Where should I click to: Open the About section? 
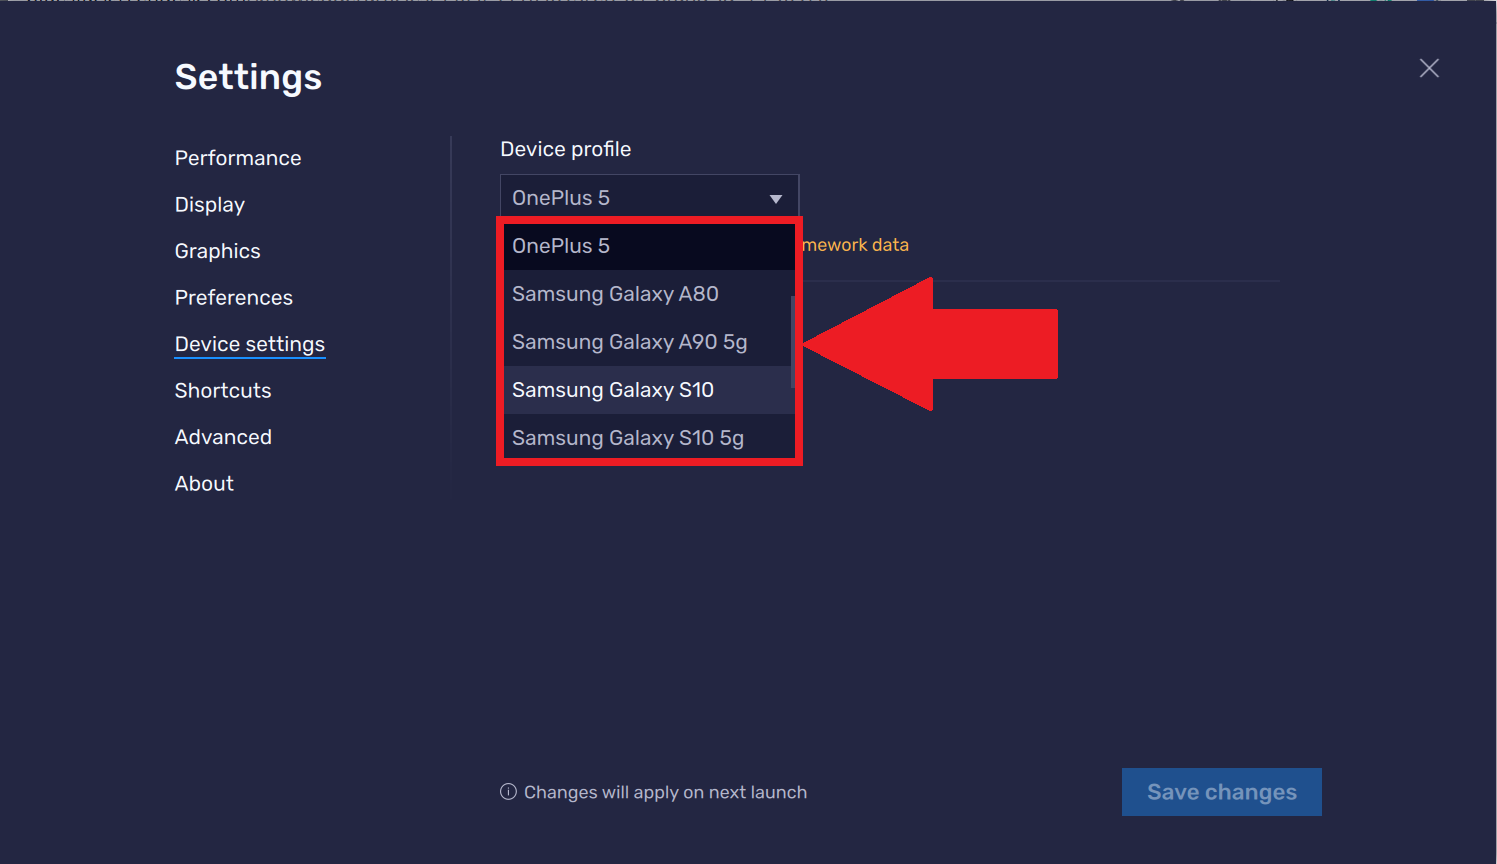pos(204,484)
